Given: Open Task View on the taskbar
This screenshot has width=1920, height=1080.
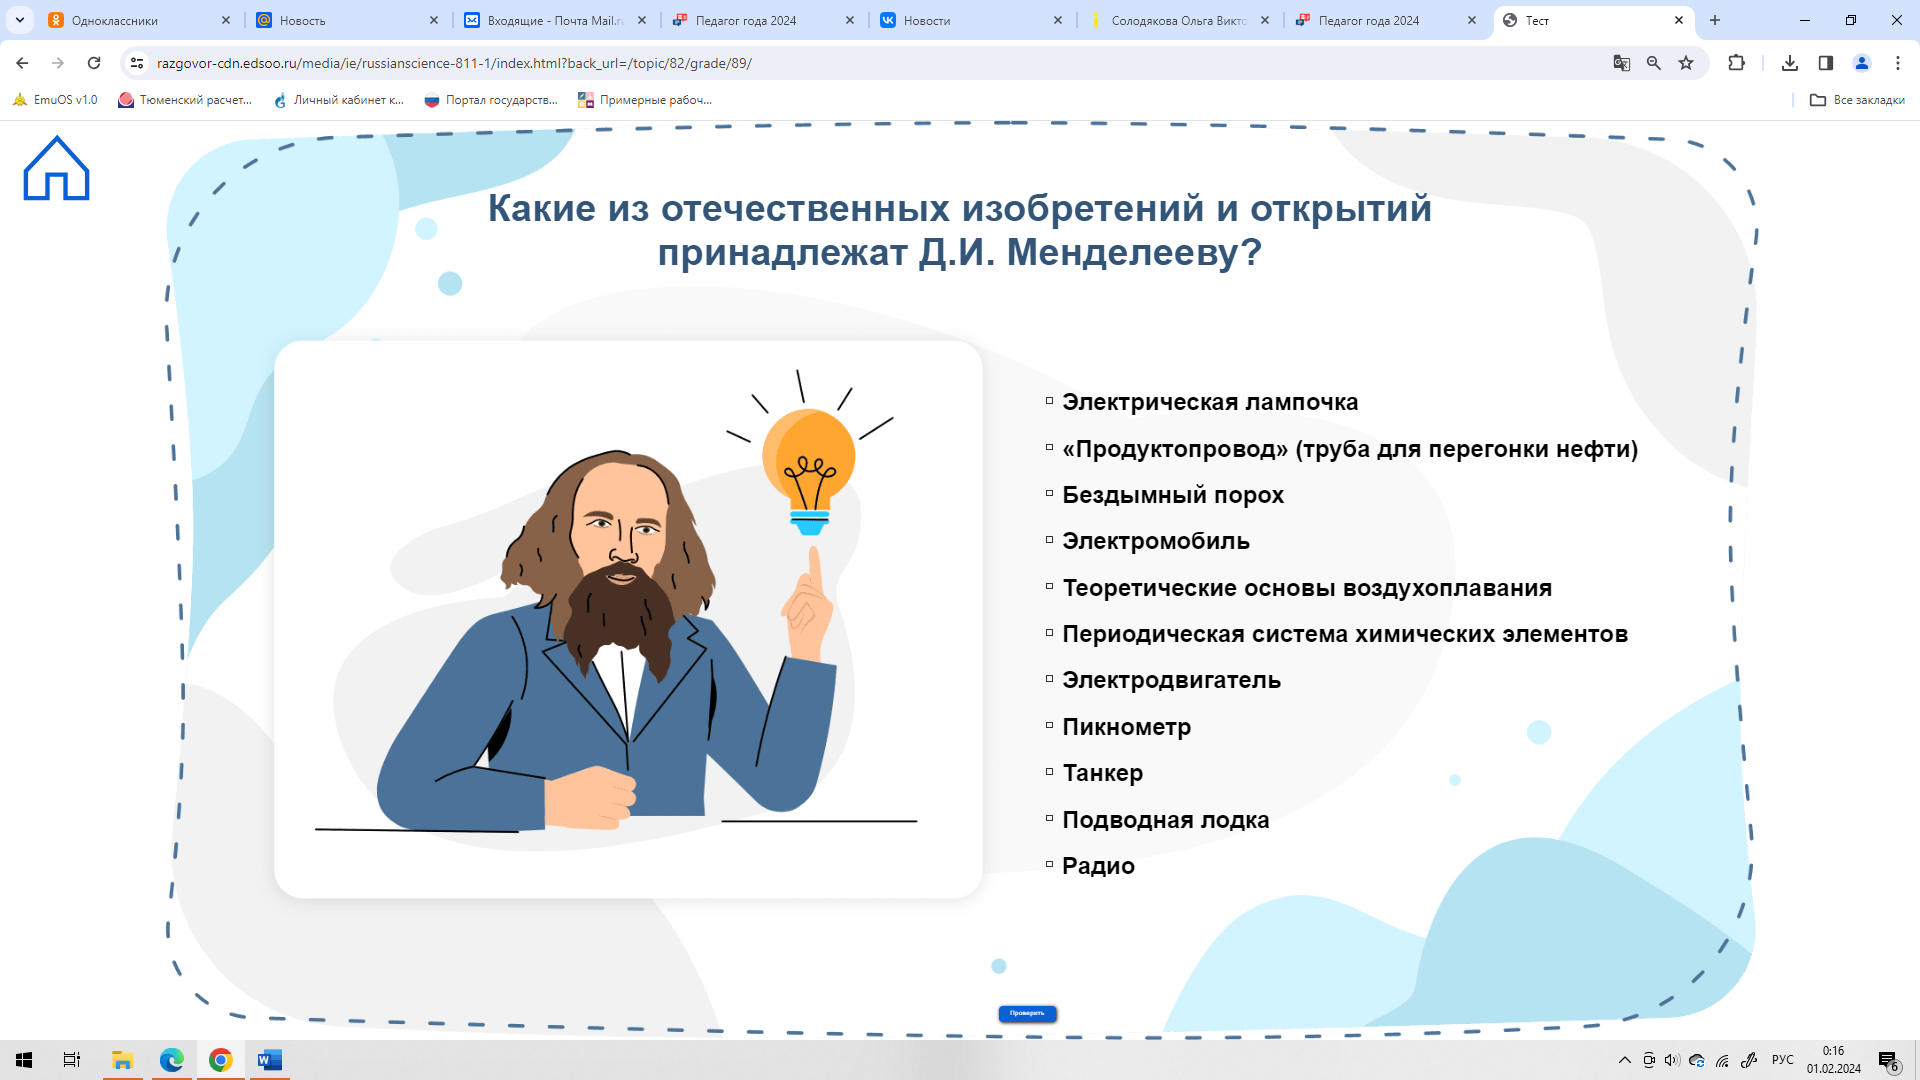Looking at the screenshot, I should click(x=72, y=1060).
